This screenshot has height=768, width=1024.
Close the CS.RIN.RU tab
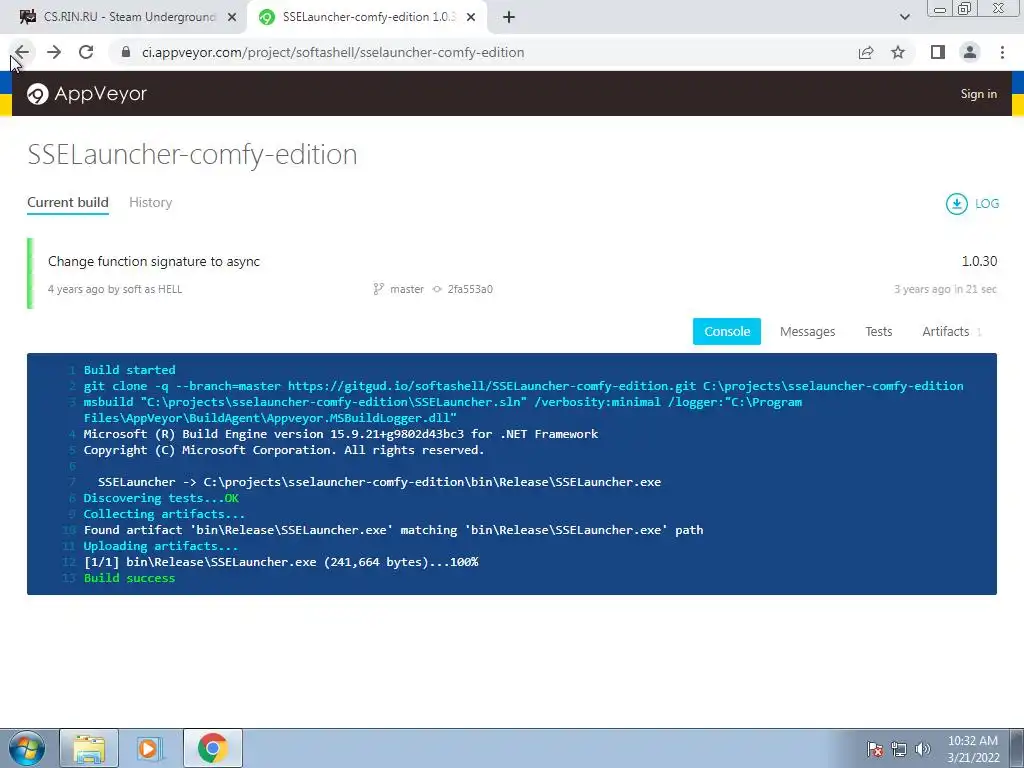point(232,18)
